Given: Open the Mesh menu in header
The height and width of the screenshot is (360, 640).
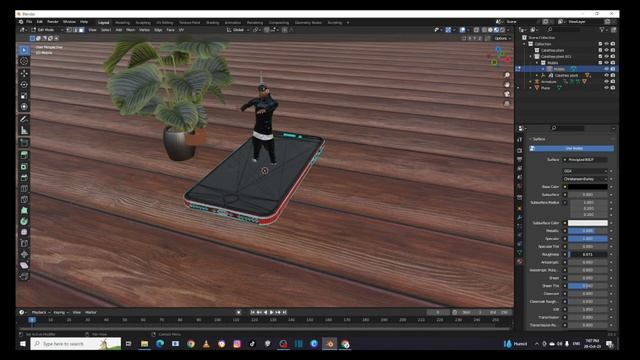Looking at the screenshot, I should point(130,30).
